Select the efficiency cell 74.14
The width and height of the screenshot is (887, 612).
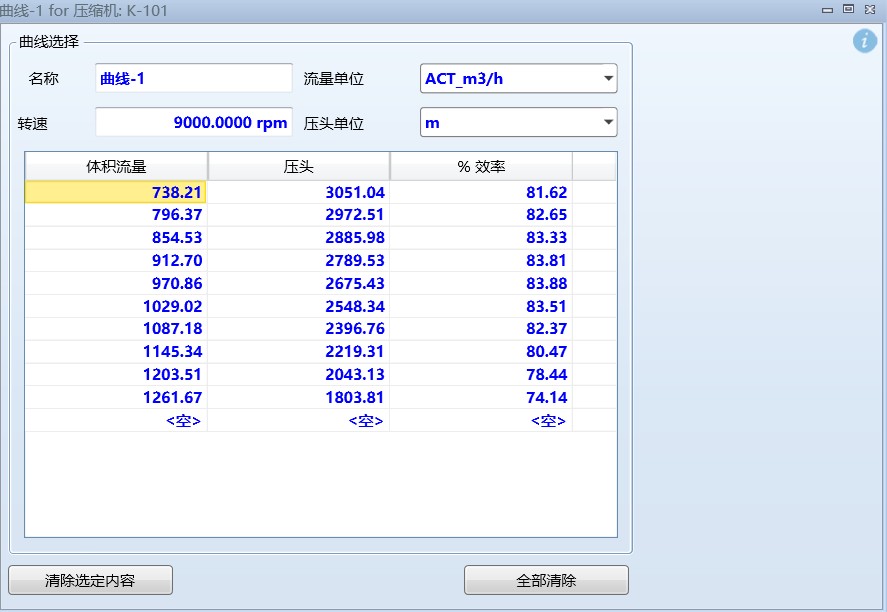pos(481,397)
